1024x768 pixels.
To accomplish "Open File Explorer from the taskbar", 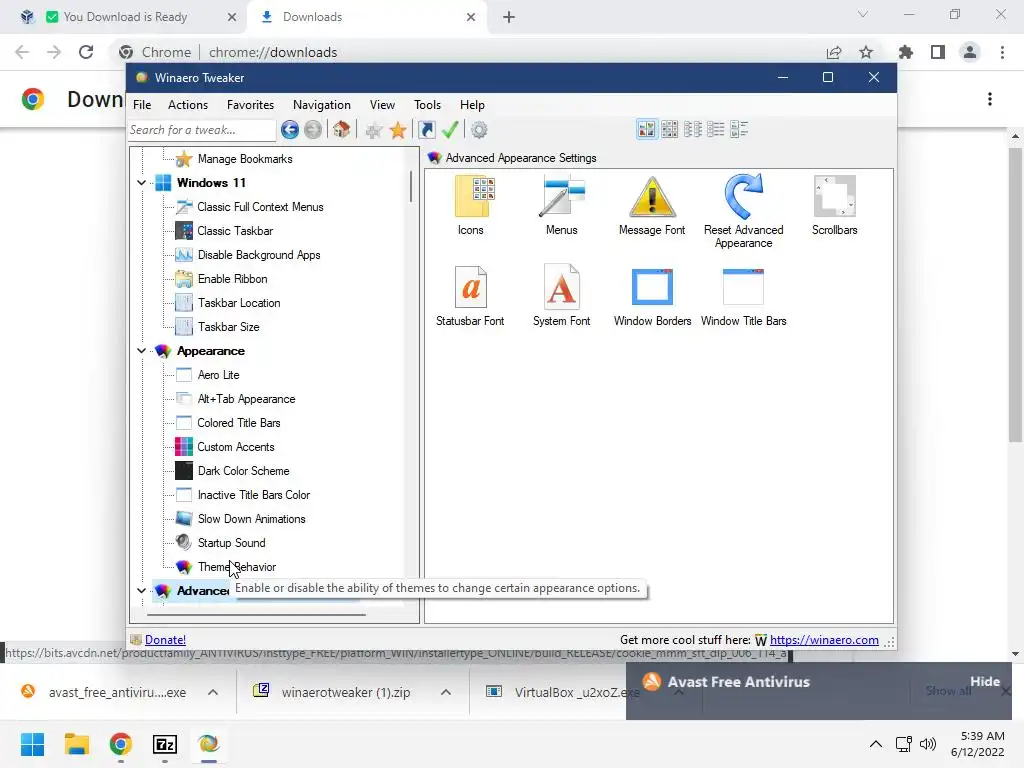I will [x=76, y=744].
